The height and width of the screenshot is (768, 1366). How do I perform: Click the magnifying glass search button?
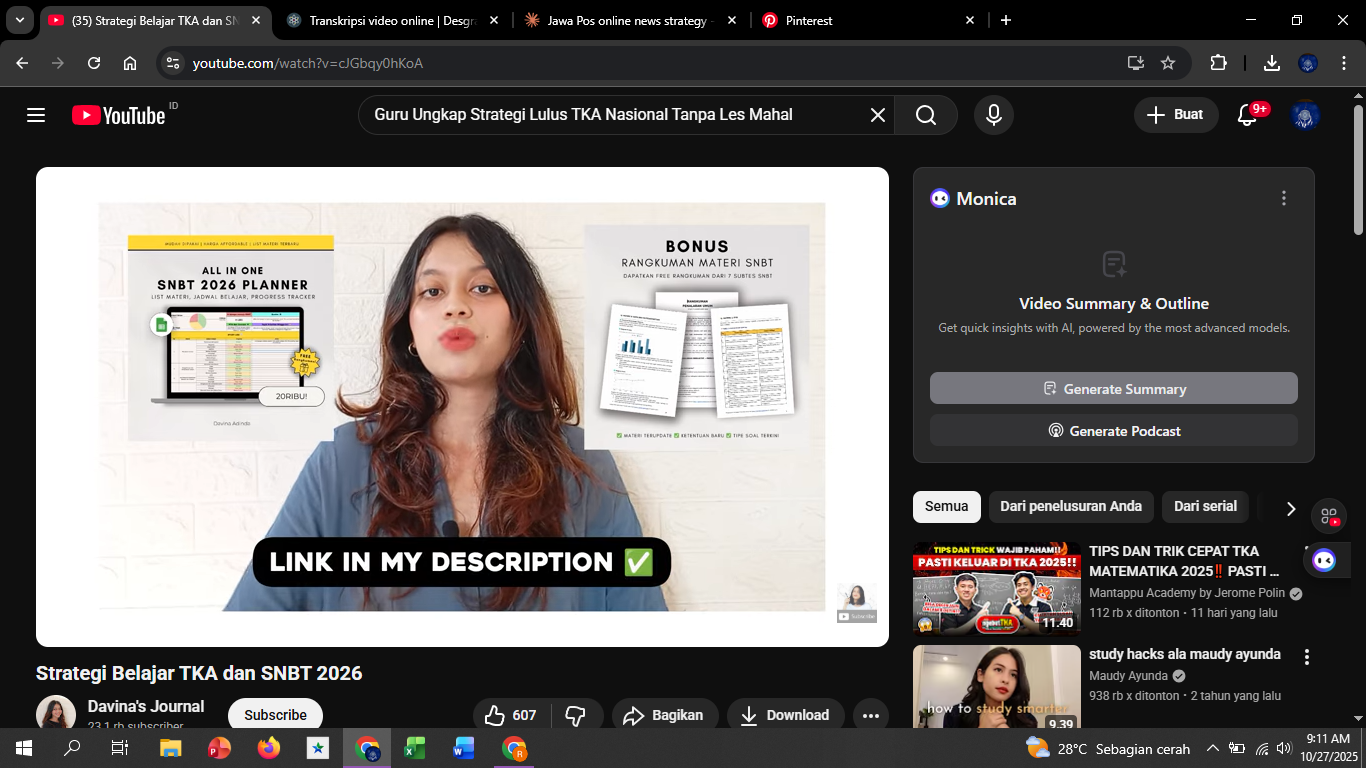click(926, 115)
